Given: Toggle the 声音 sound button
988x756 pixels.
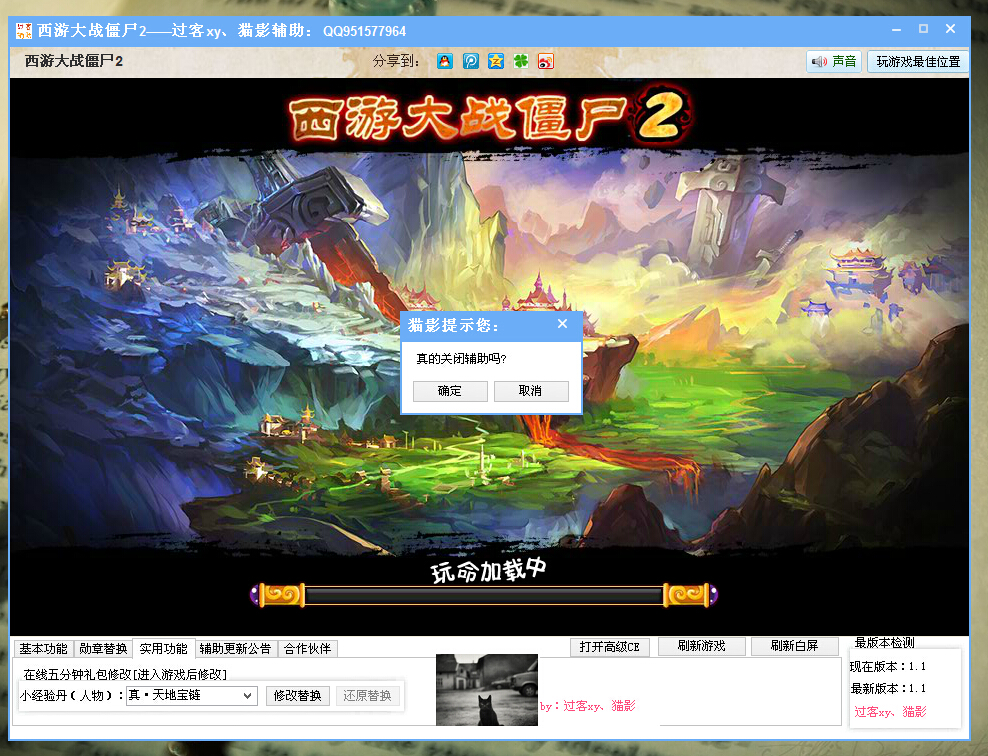Looking at the screenshot, I should [x=834, y=61].
